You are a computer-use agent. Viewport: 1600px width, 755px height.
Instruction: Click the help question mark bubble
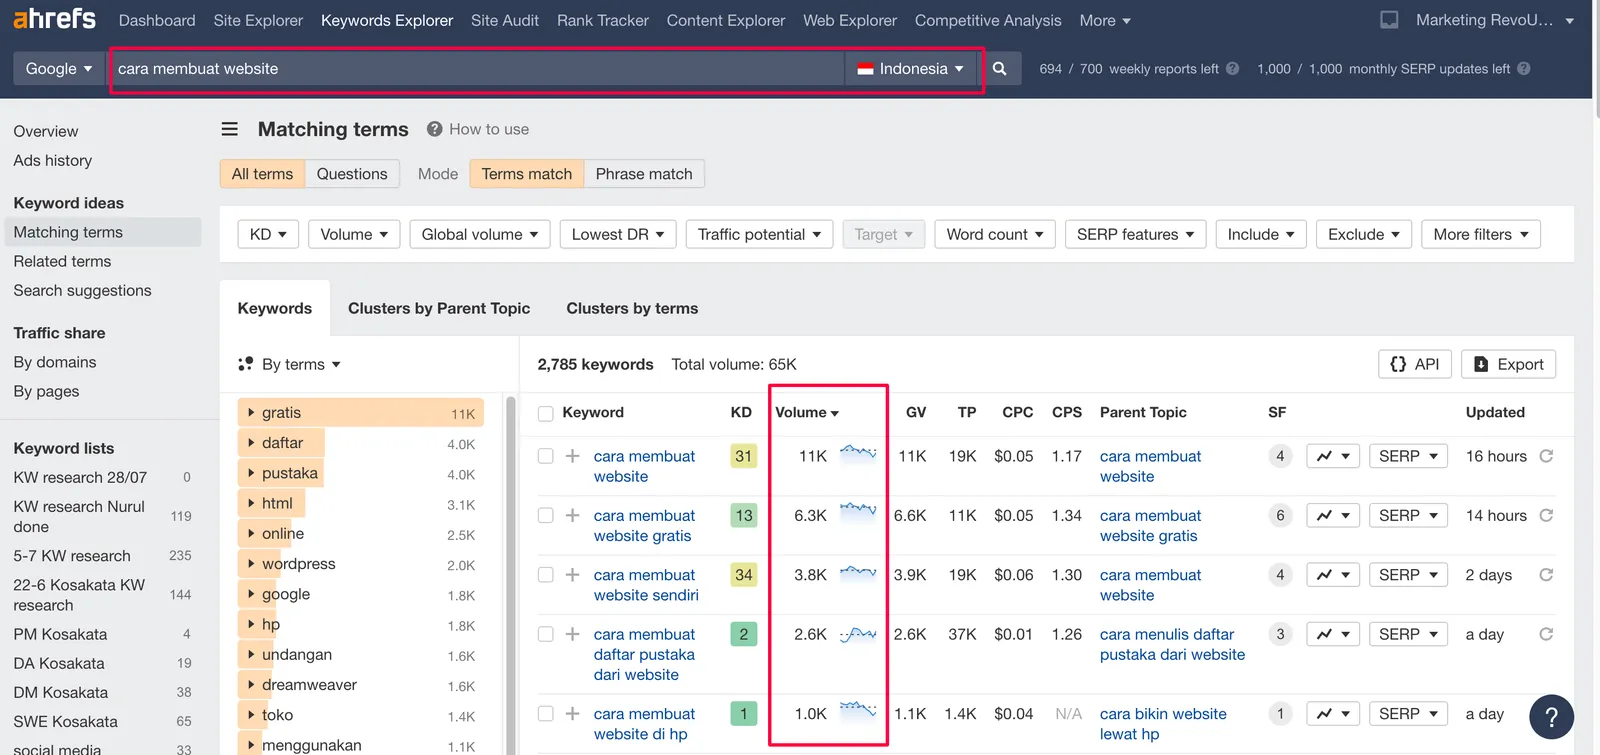[1551, 716]
